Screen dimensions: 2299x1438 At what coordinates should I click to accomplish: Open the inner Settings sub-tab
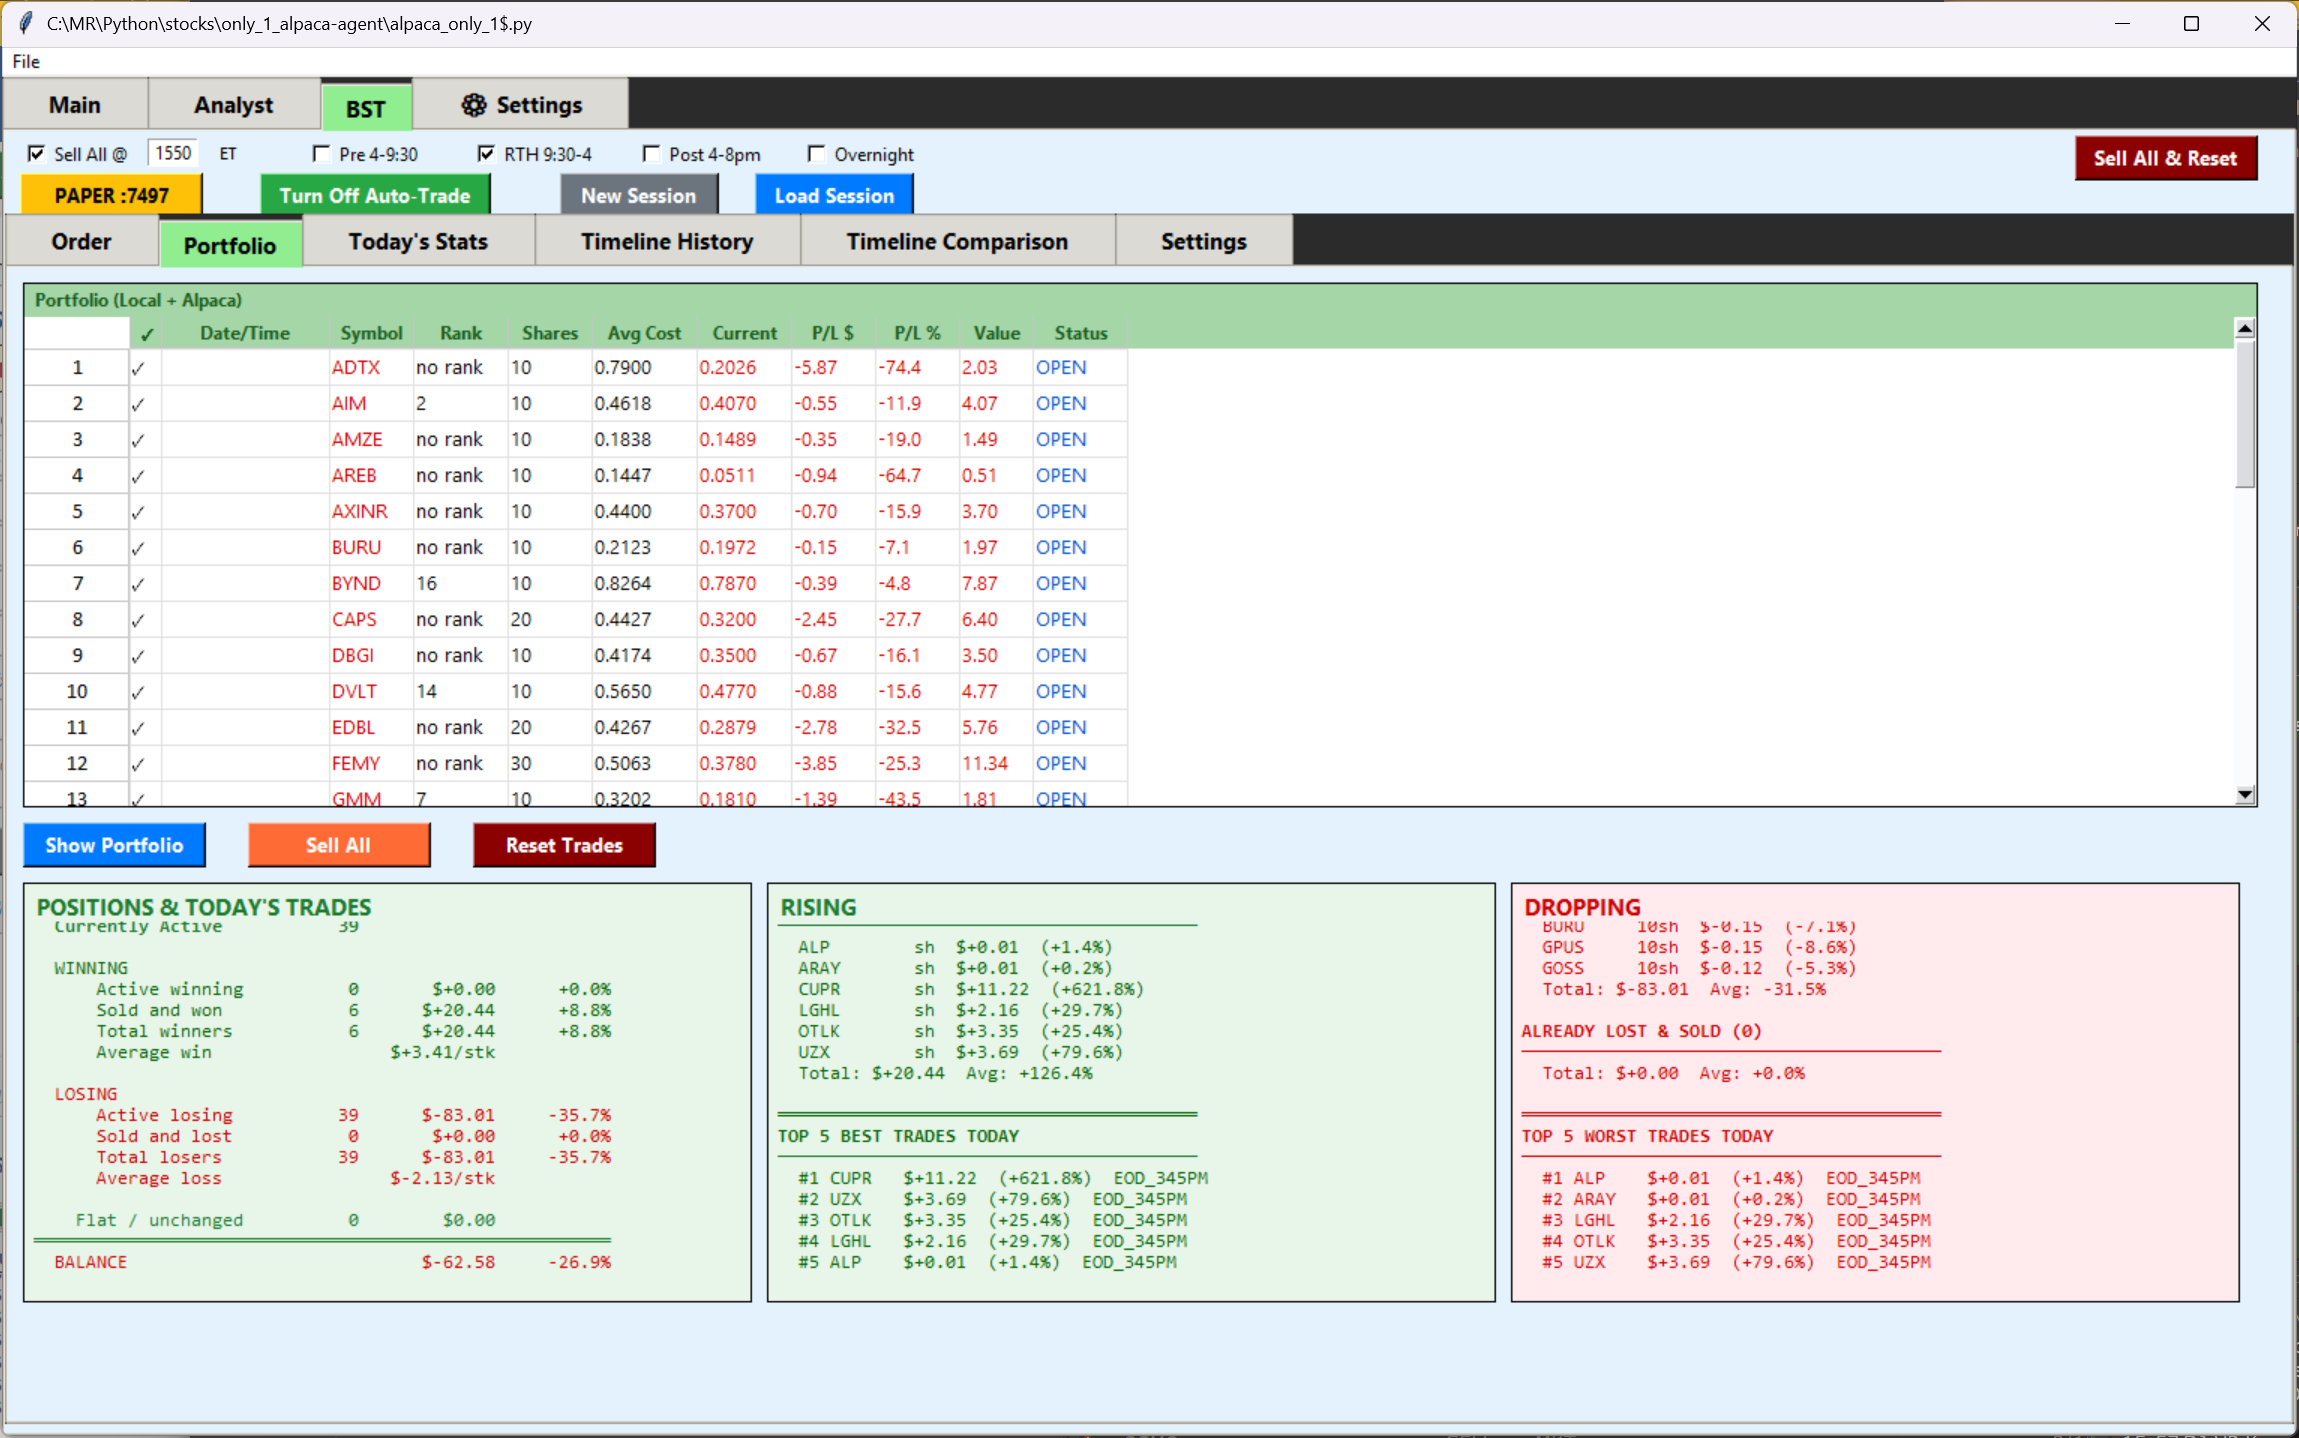1204,242
